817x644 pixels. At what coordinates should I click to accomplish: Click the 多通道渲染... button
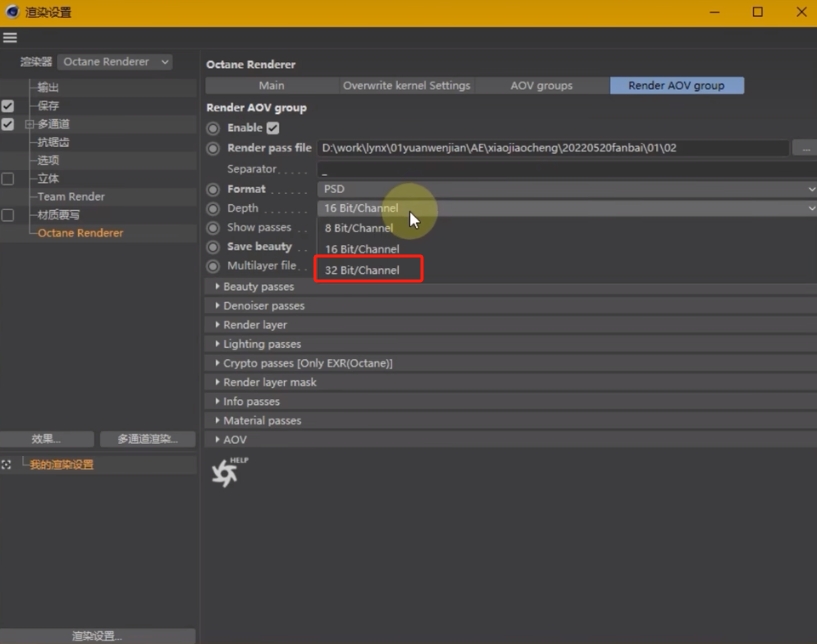(x=148, y=439)
